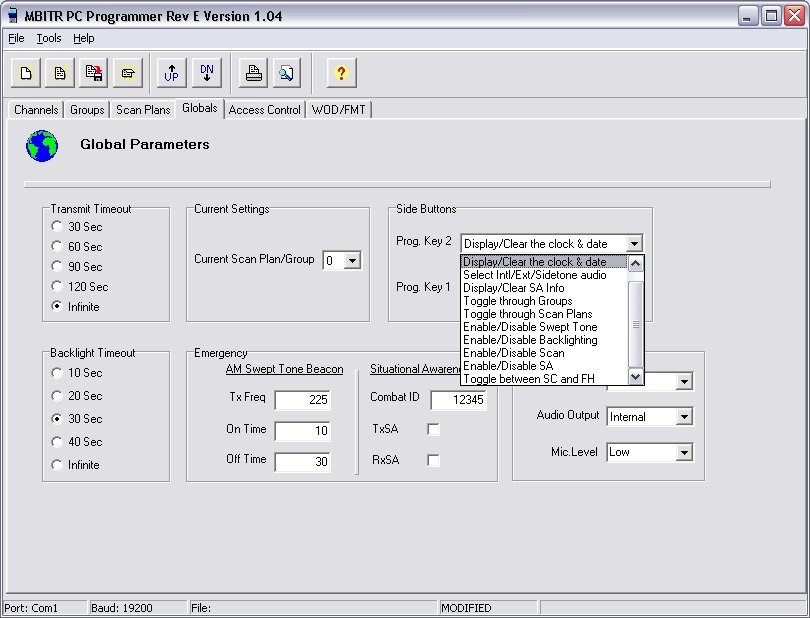Click the Tx Freq input field
The height and width of the screenshot is (618, 810).
pyautogui.click(x=302, y=400)
